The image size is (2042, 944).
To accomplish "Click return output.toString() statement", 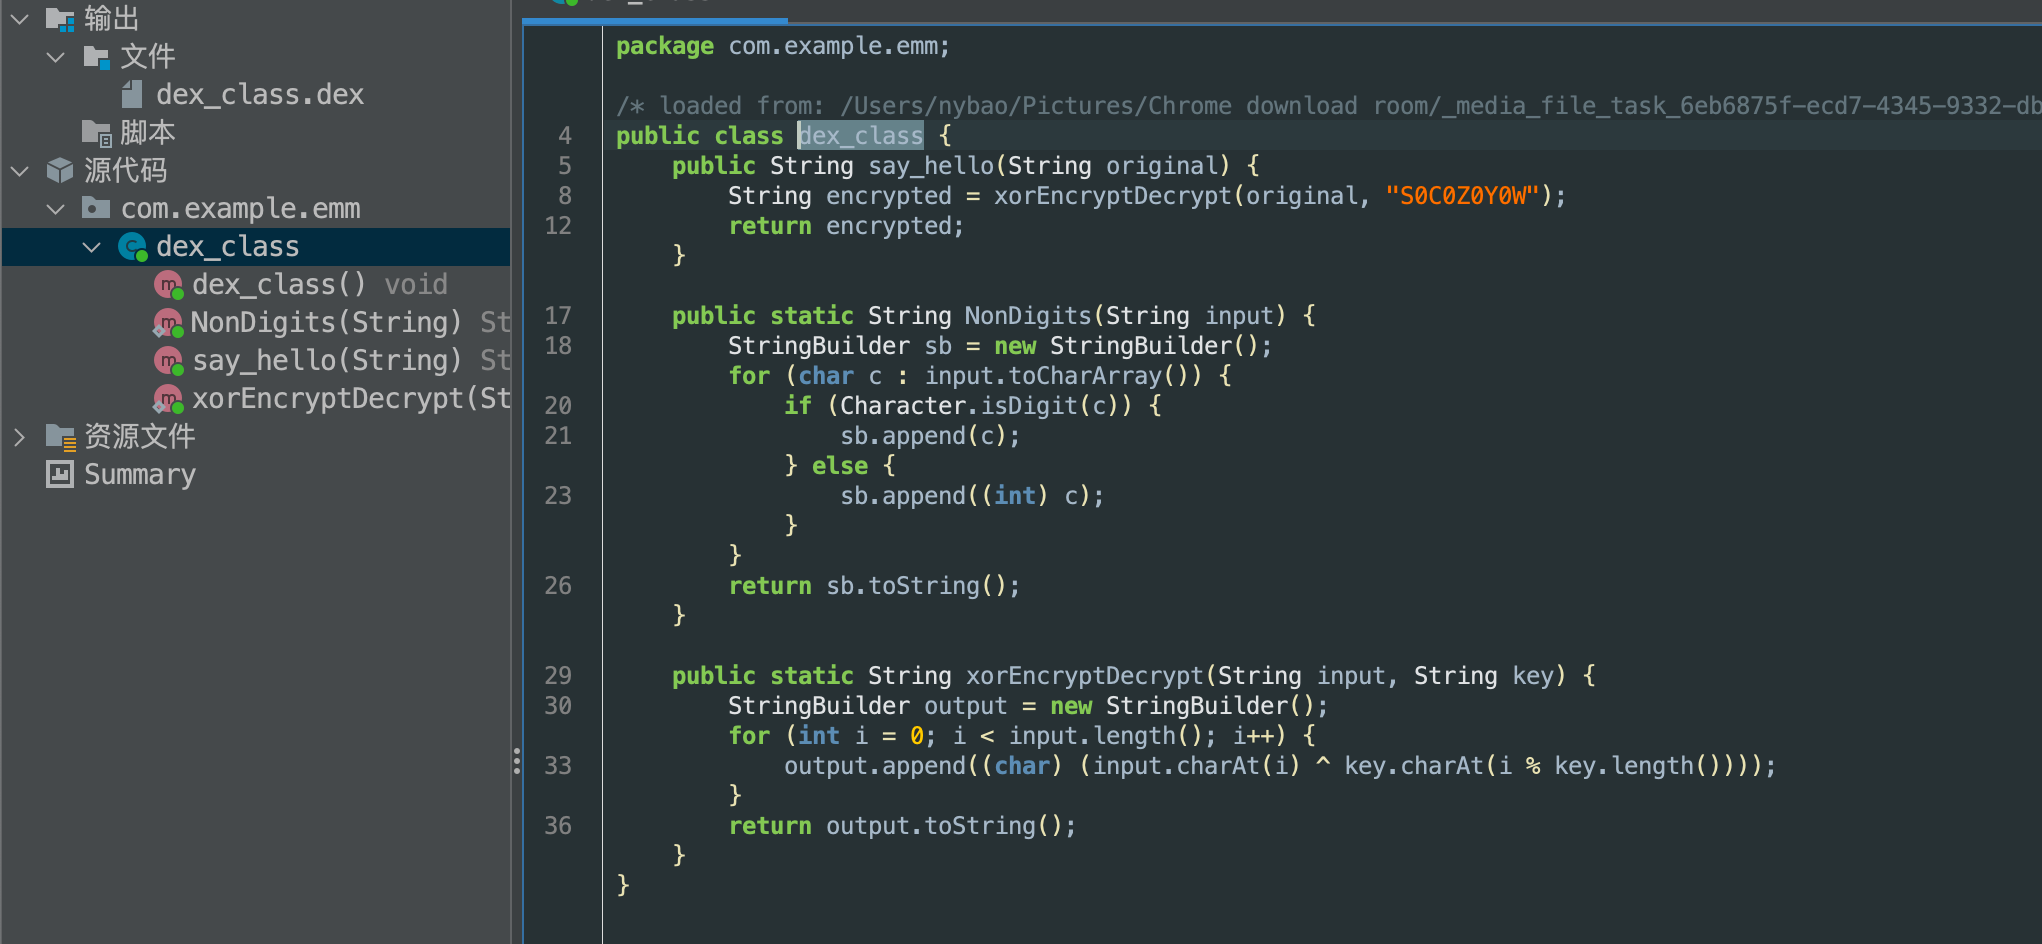I will (903, 826).
